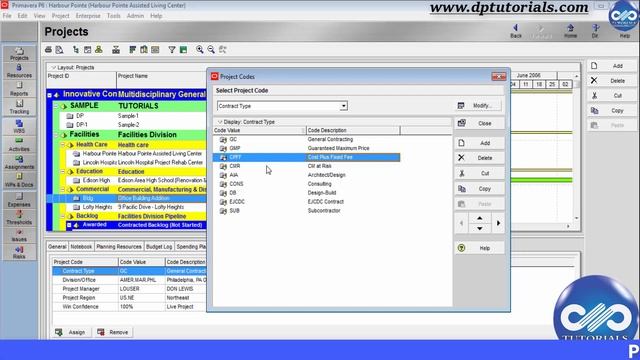
Task: Click the Zoom Out magnifier icon
Action: (x=211, y=50)
